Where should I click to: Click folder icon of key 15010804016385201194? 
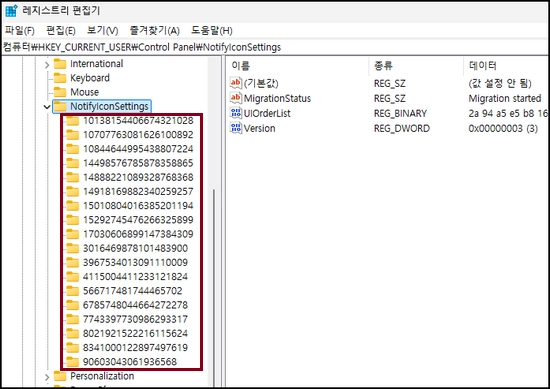(73, 206)
